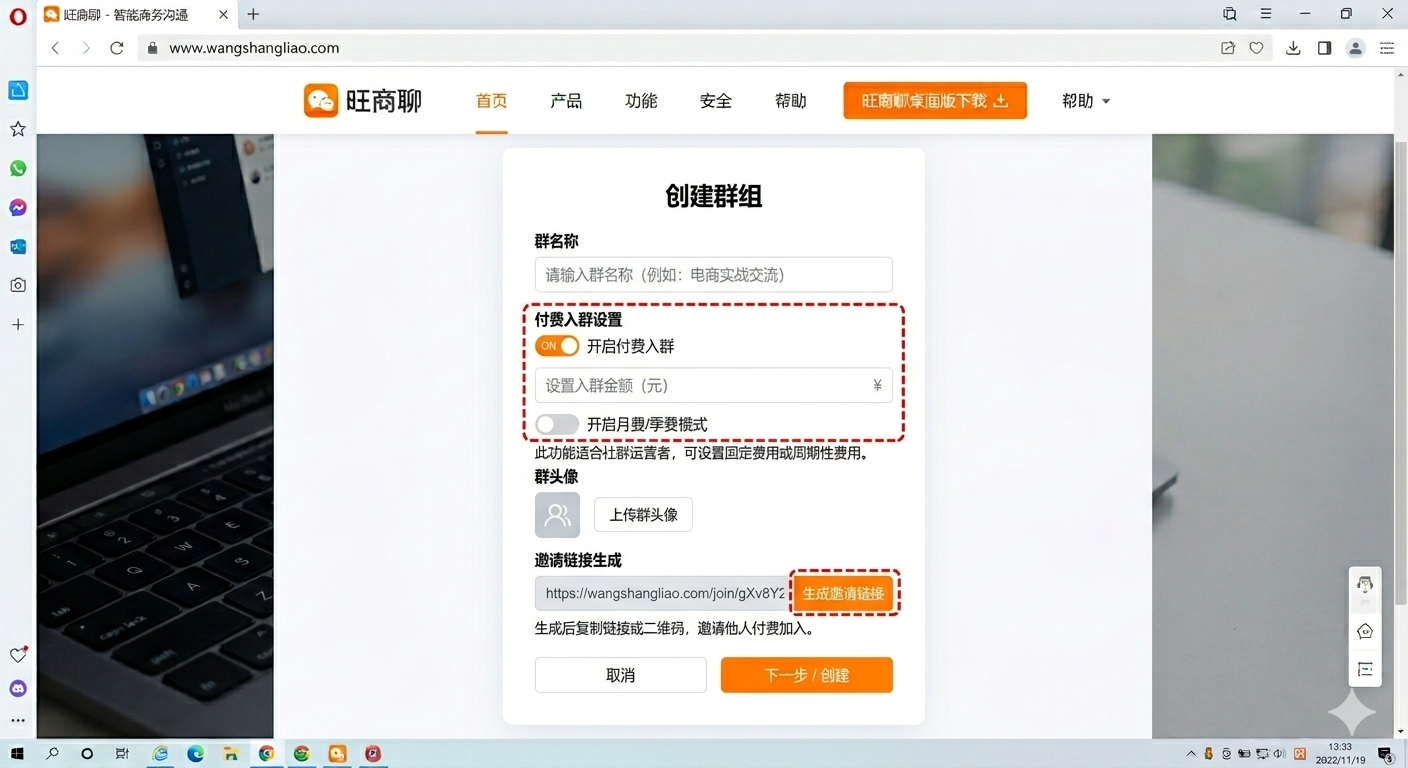Open WhatsApp in the Opera sidebar
Viewport: 1408px width, 768px height.
[17, 168]
